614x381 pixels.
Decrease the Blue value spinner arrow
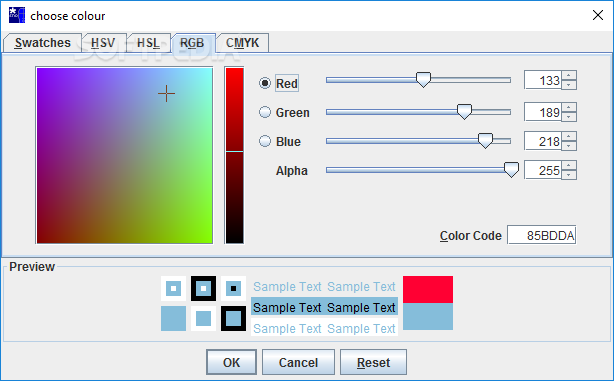(569, 146)
